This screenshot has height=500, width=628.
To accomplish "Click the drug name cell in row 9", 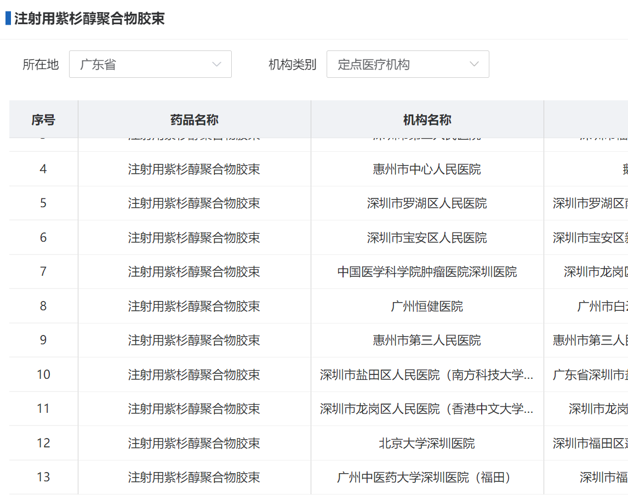I will 194,340.
